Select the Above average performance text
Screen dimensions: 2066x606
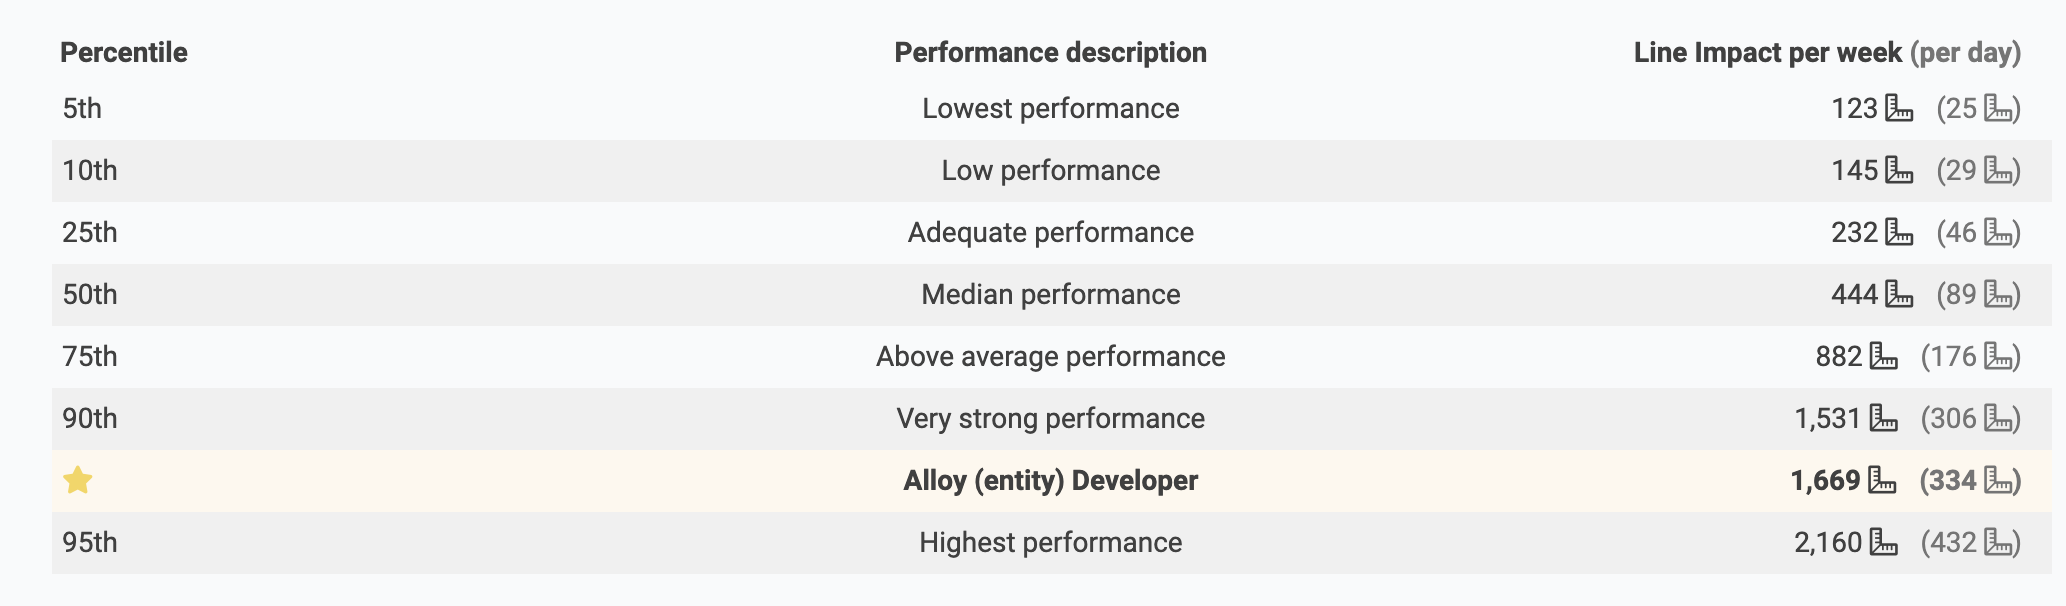pyautogui.click(x=1050, y=356)
